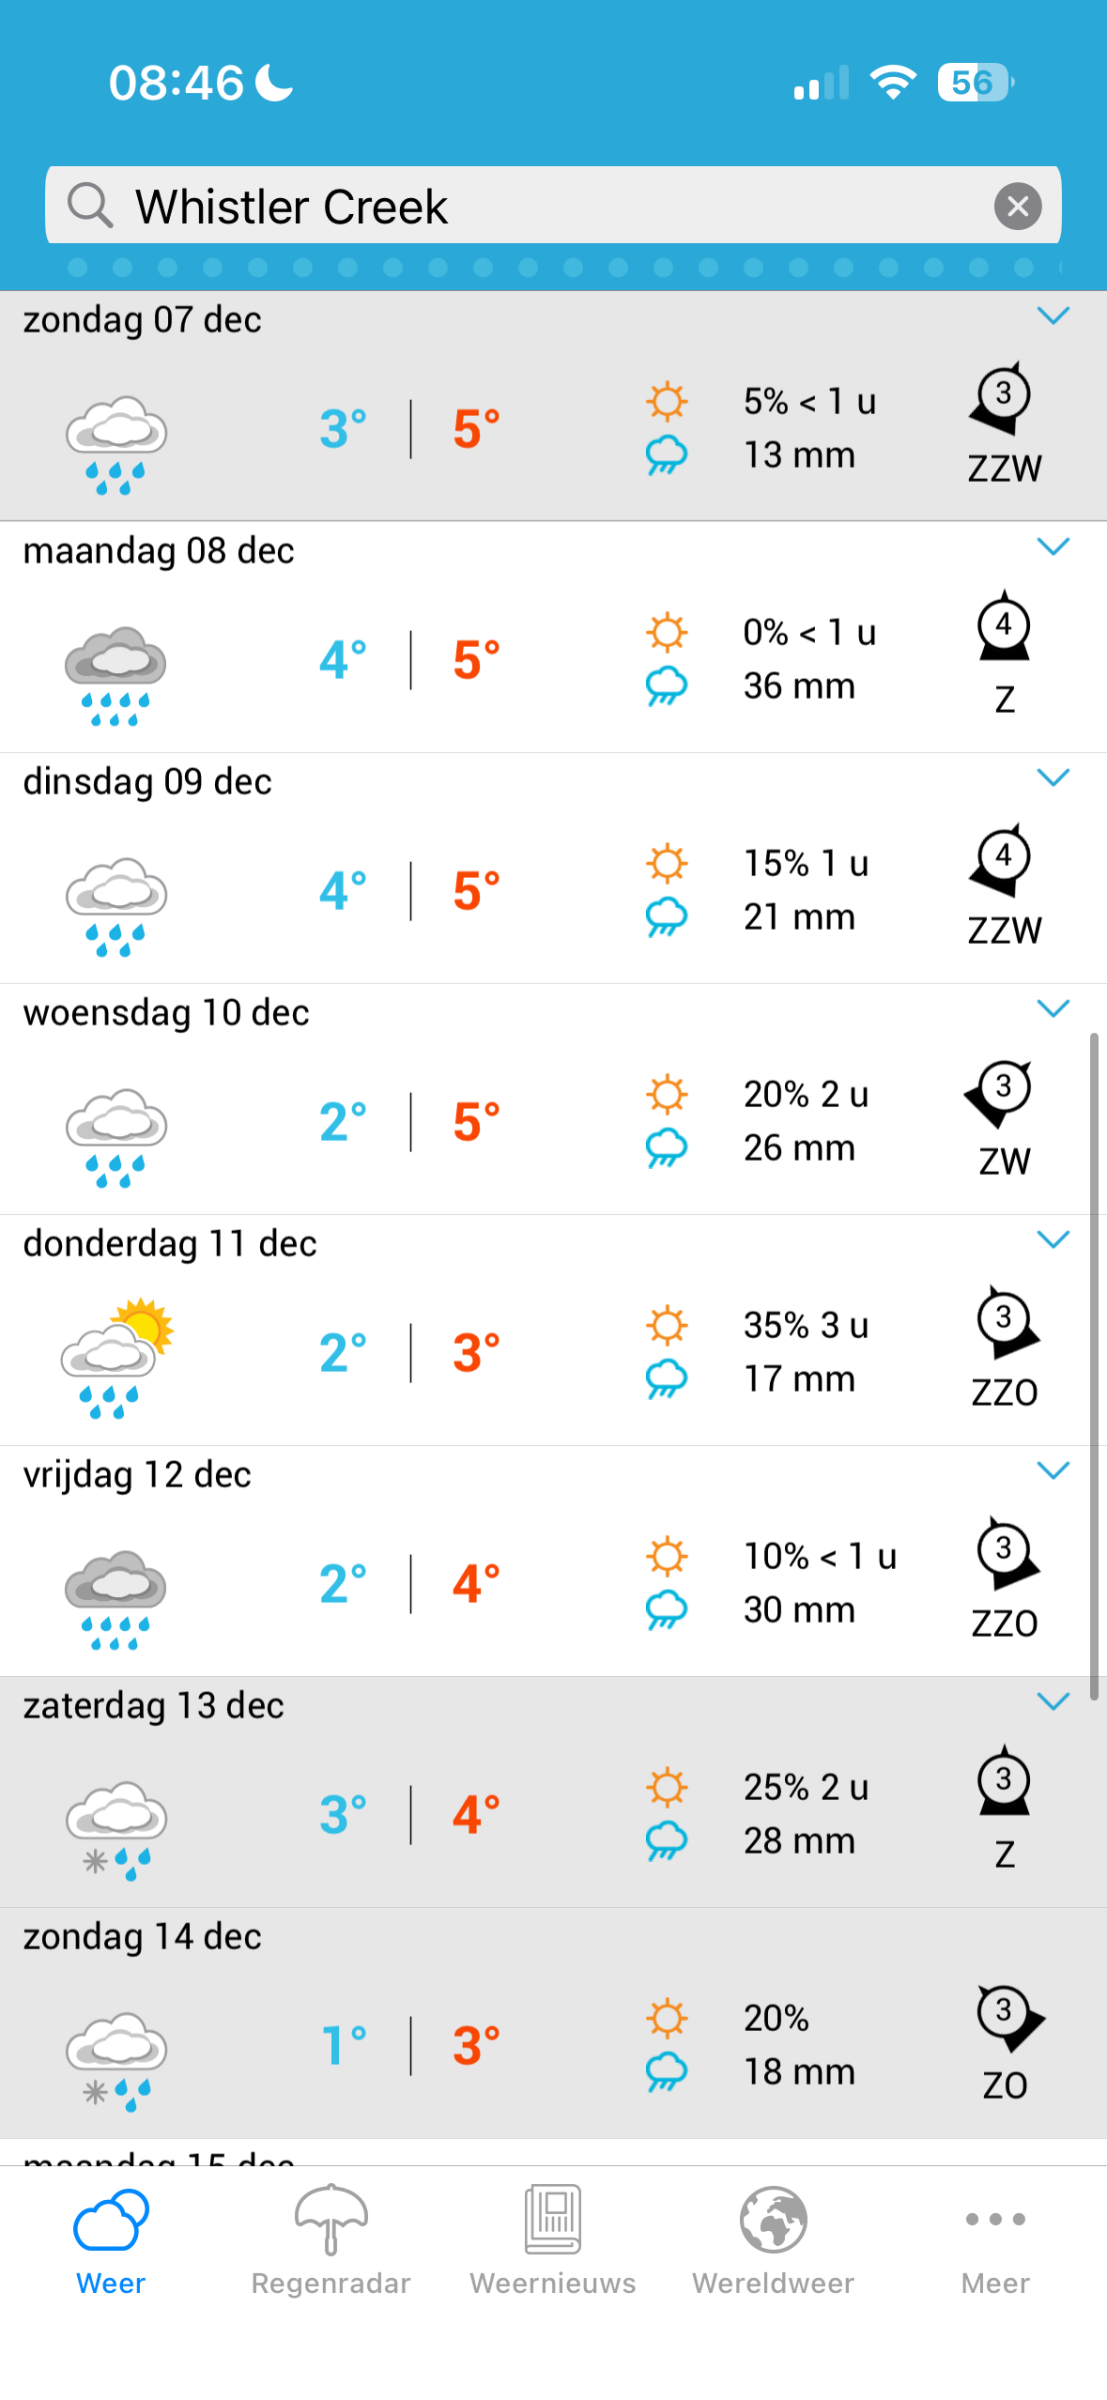The width and height of the screenshot is (1107, 2400).
Task: Expand donderdag 11 dec forecast chevron
Action: (x=1053, y=1240)
